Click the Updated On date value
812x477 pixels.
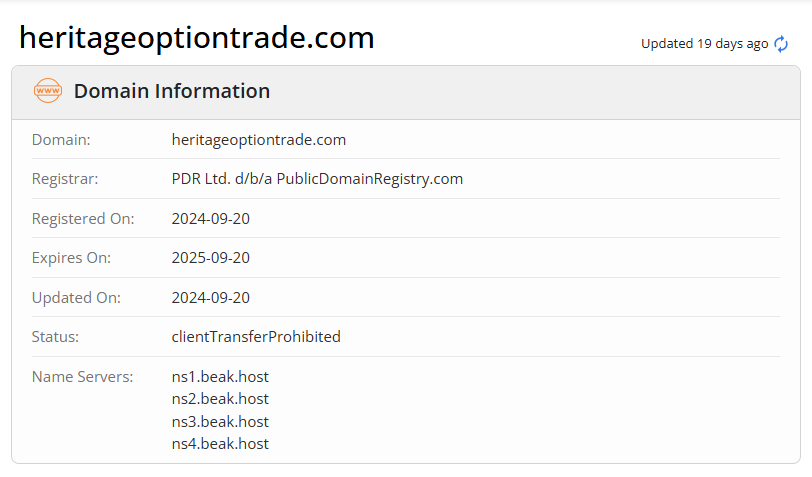coord(211,297)
